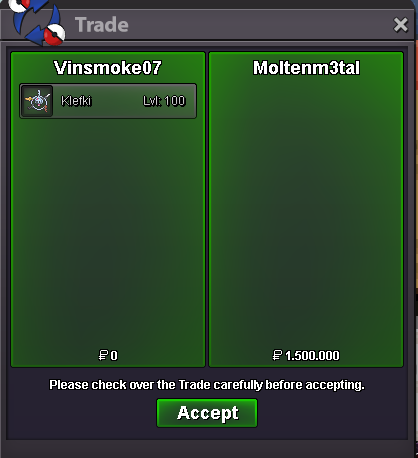
Task: Select the Klefki Pokémon trade entry
Action: click(108, 101)
